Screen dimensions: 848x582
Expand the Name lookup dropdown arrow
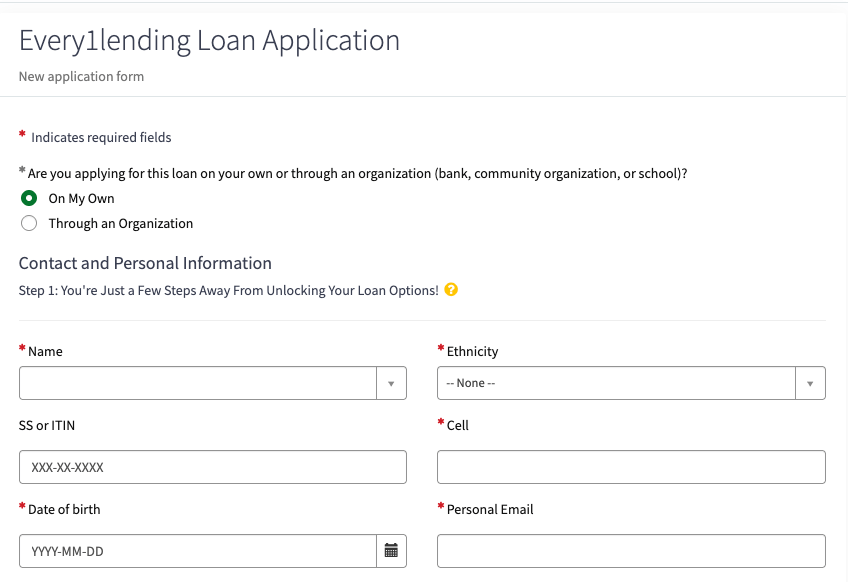coord(391,383)
